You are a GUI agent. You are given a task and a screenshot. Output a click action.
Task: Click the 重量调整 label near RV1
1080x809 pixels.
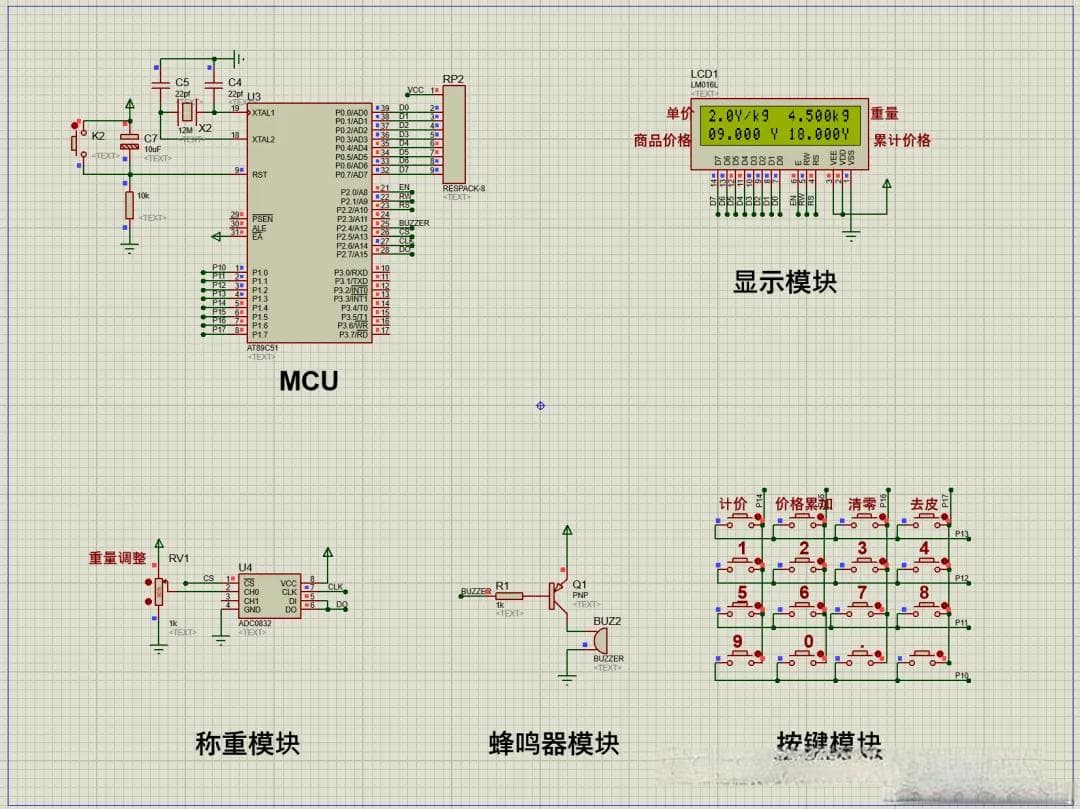(x=117, y=558)
